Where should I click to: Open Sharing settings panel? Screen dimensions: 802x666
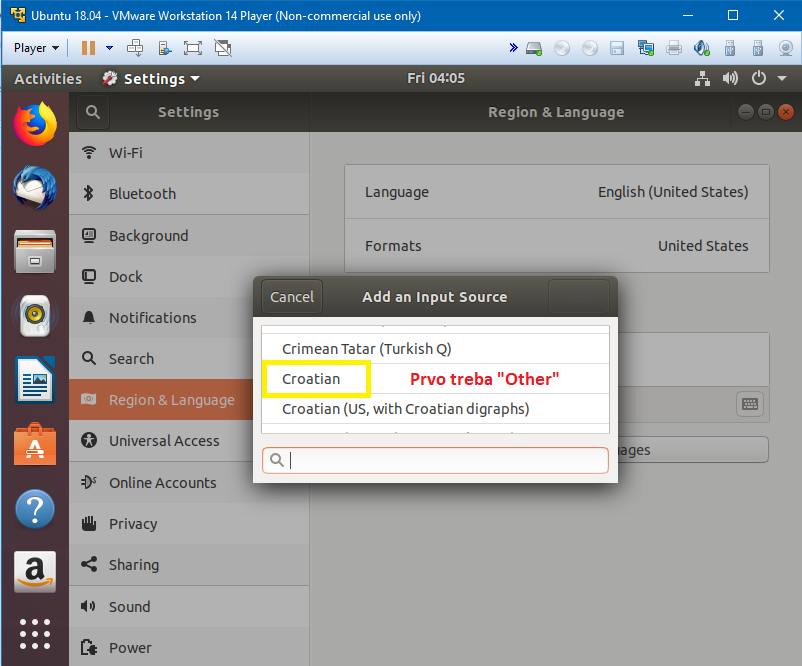tap(189, 565)
